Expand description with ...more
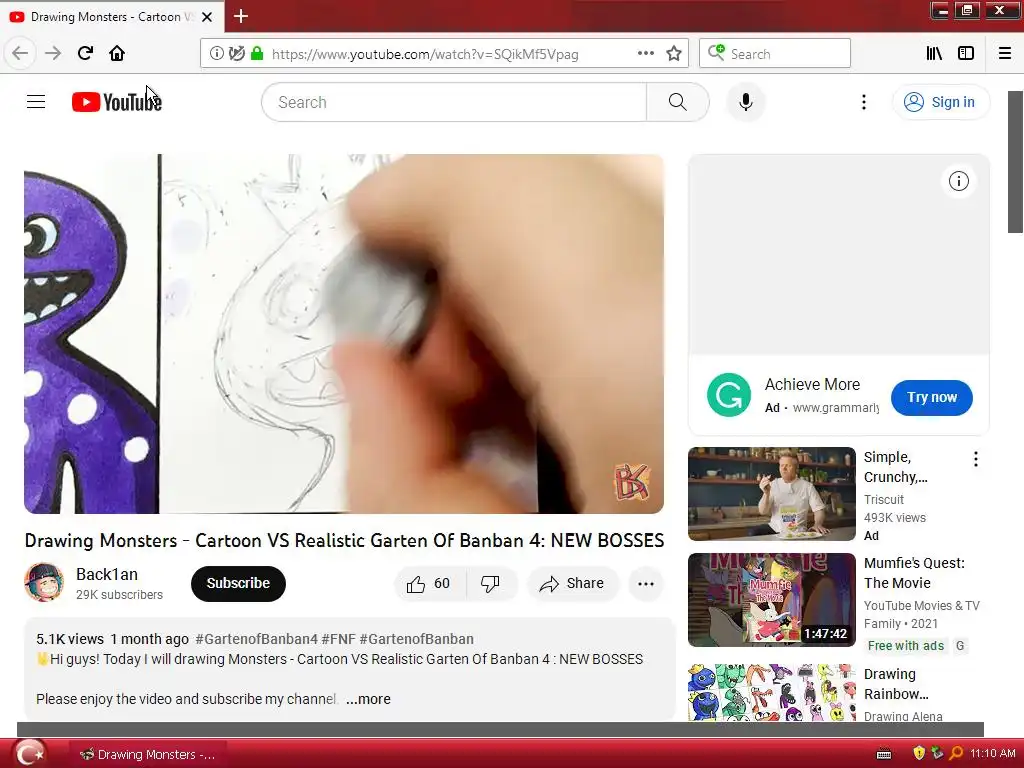 [x=368, y=699]
